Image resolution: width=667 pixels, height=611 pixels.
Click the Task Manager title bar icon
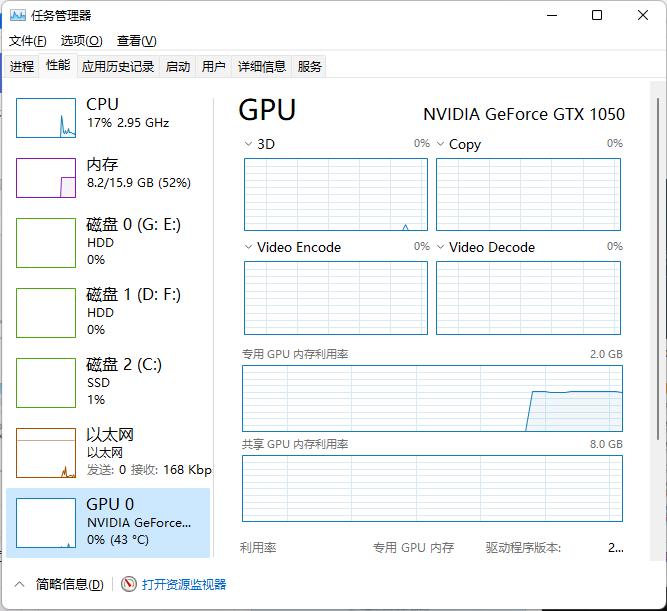pos(18,15)
